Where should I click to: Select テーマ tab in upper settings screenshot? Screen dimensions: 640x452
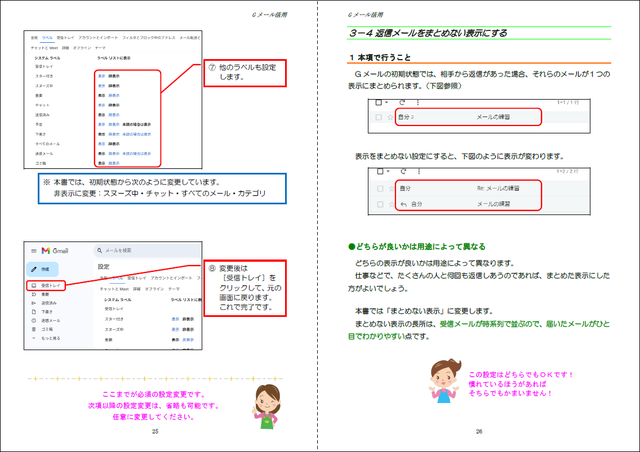(100, 48)
